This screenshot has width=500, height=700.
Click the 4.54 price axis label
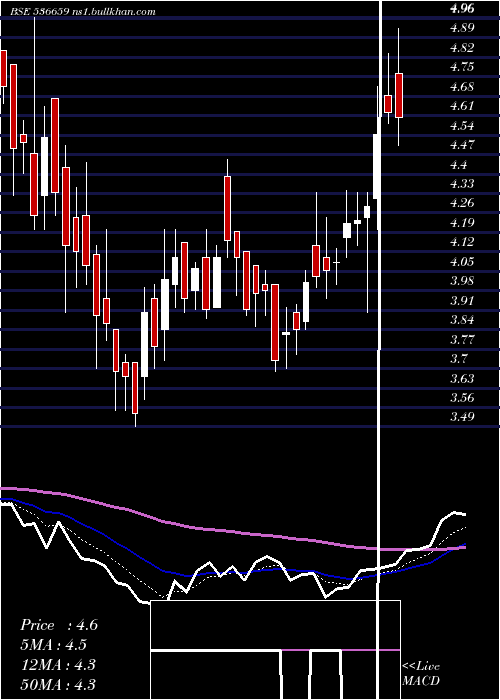click(462, 125)
